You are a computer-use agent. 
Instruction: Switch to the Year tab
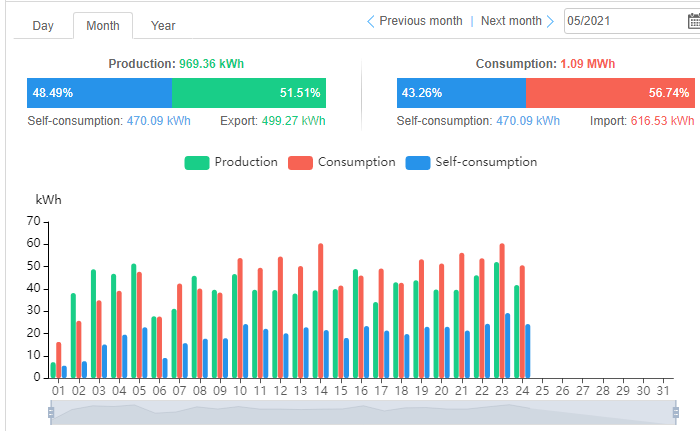[x=163, y=26]
